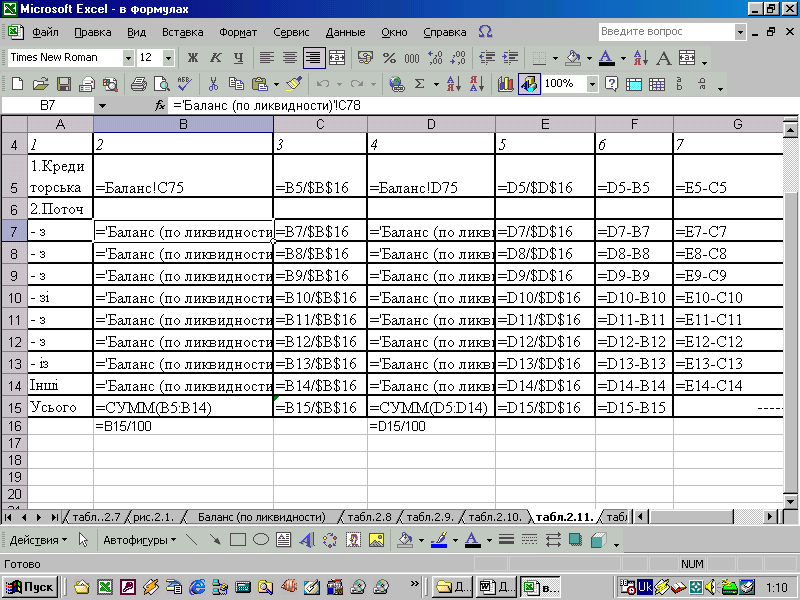
Task: Click the fx insert function button
Action: pyautogui.click(x=160, y=106)
